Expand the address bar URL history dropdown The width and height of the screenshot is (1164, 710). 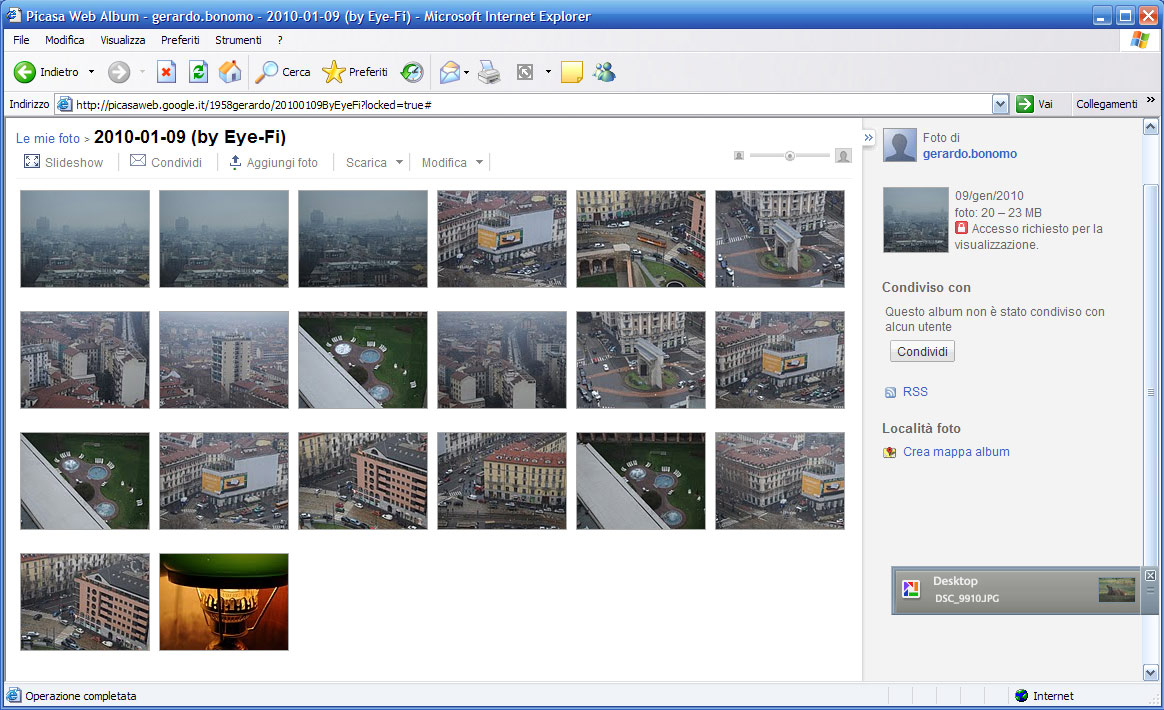point(1000,104)
